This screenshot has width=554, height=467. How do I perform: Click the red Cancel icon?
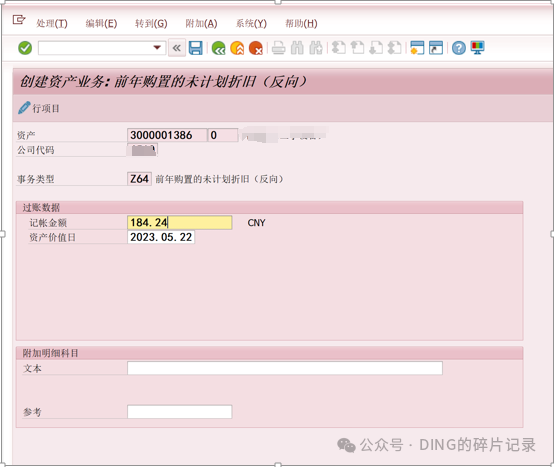[255, 48]
